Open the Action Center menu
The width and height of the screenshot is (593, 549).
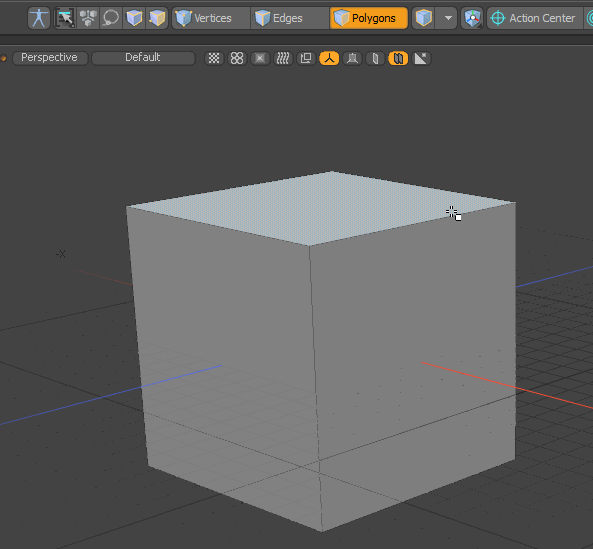[535, 18]
